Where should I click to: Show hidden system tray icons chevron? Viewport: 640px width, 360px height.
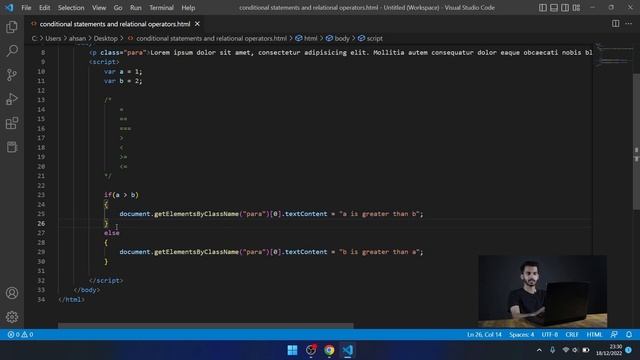(539, 350)
